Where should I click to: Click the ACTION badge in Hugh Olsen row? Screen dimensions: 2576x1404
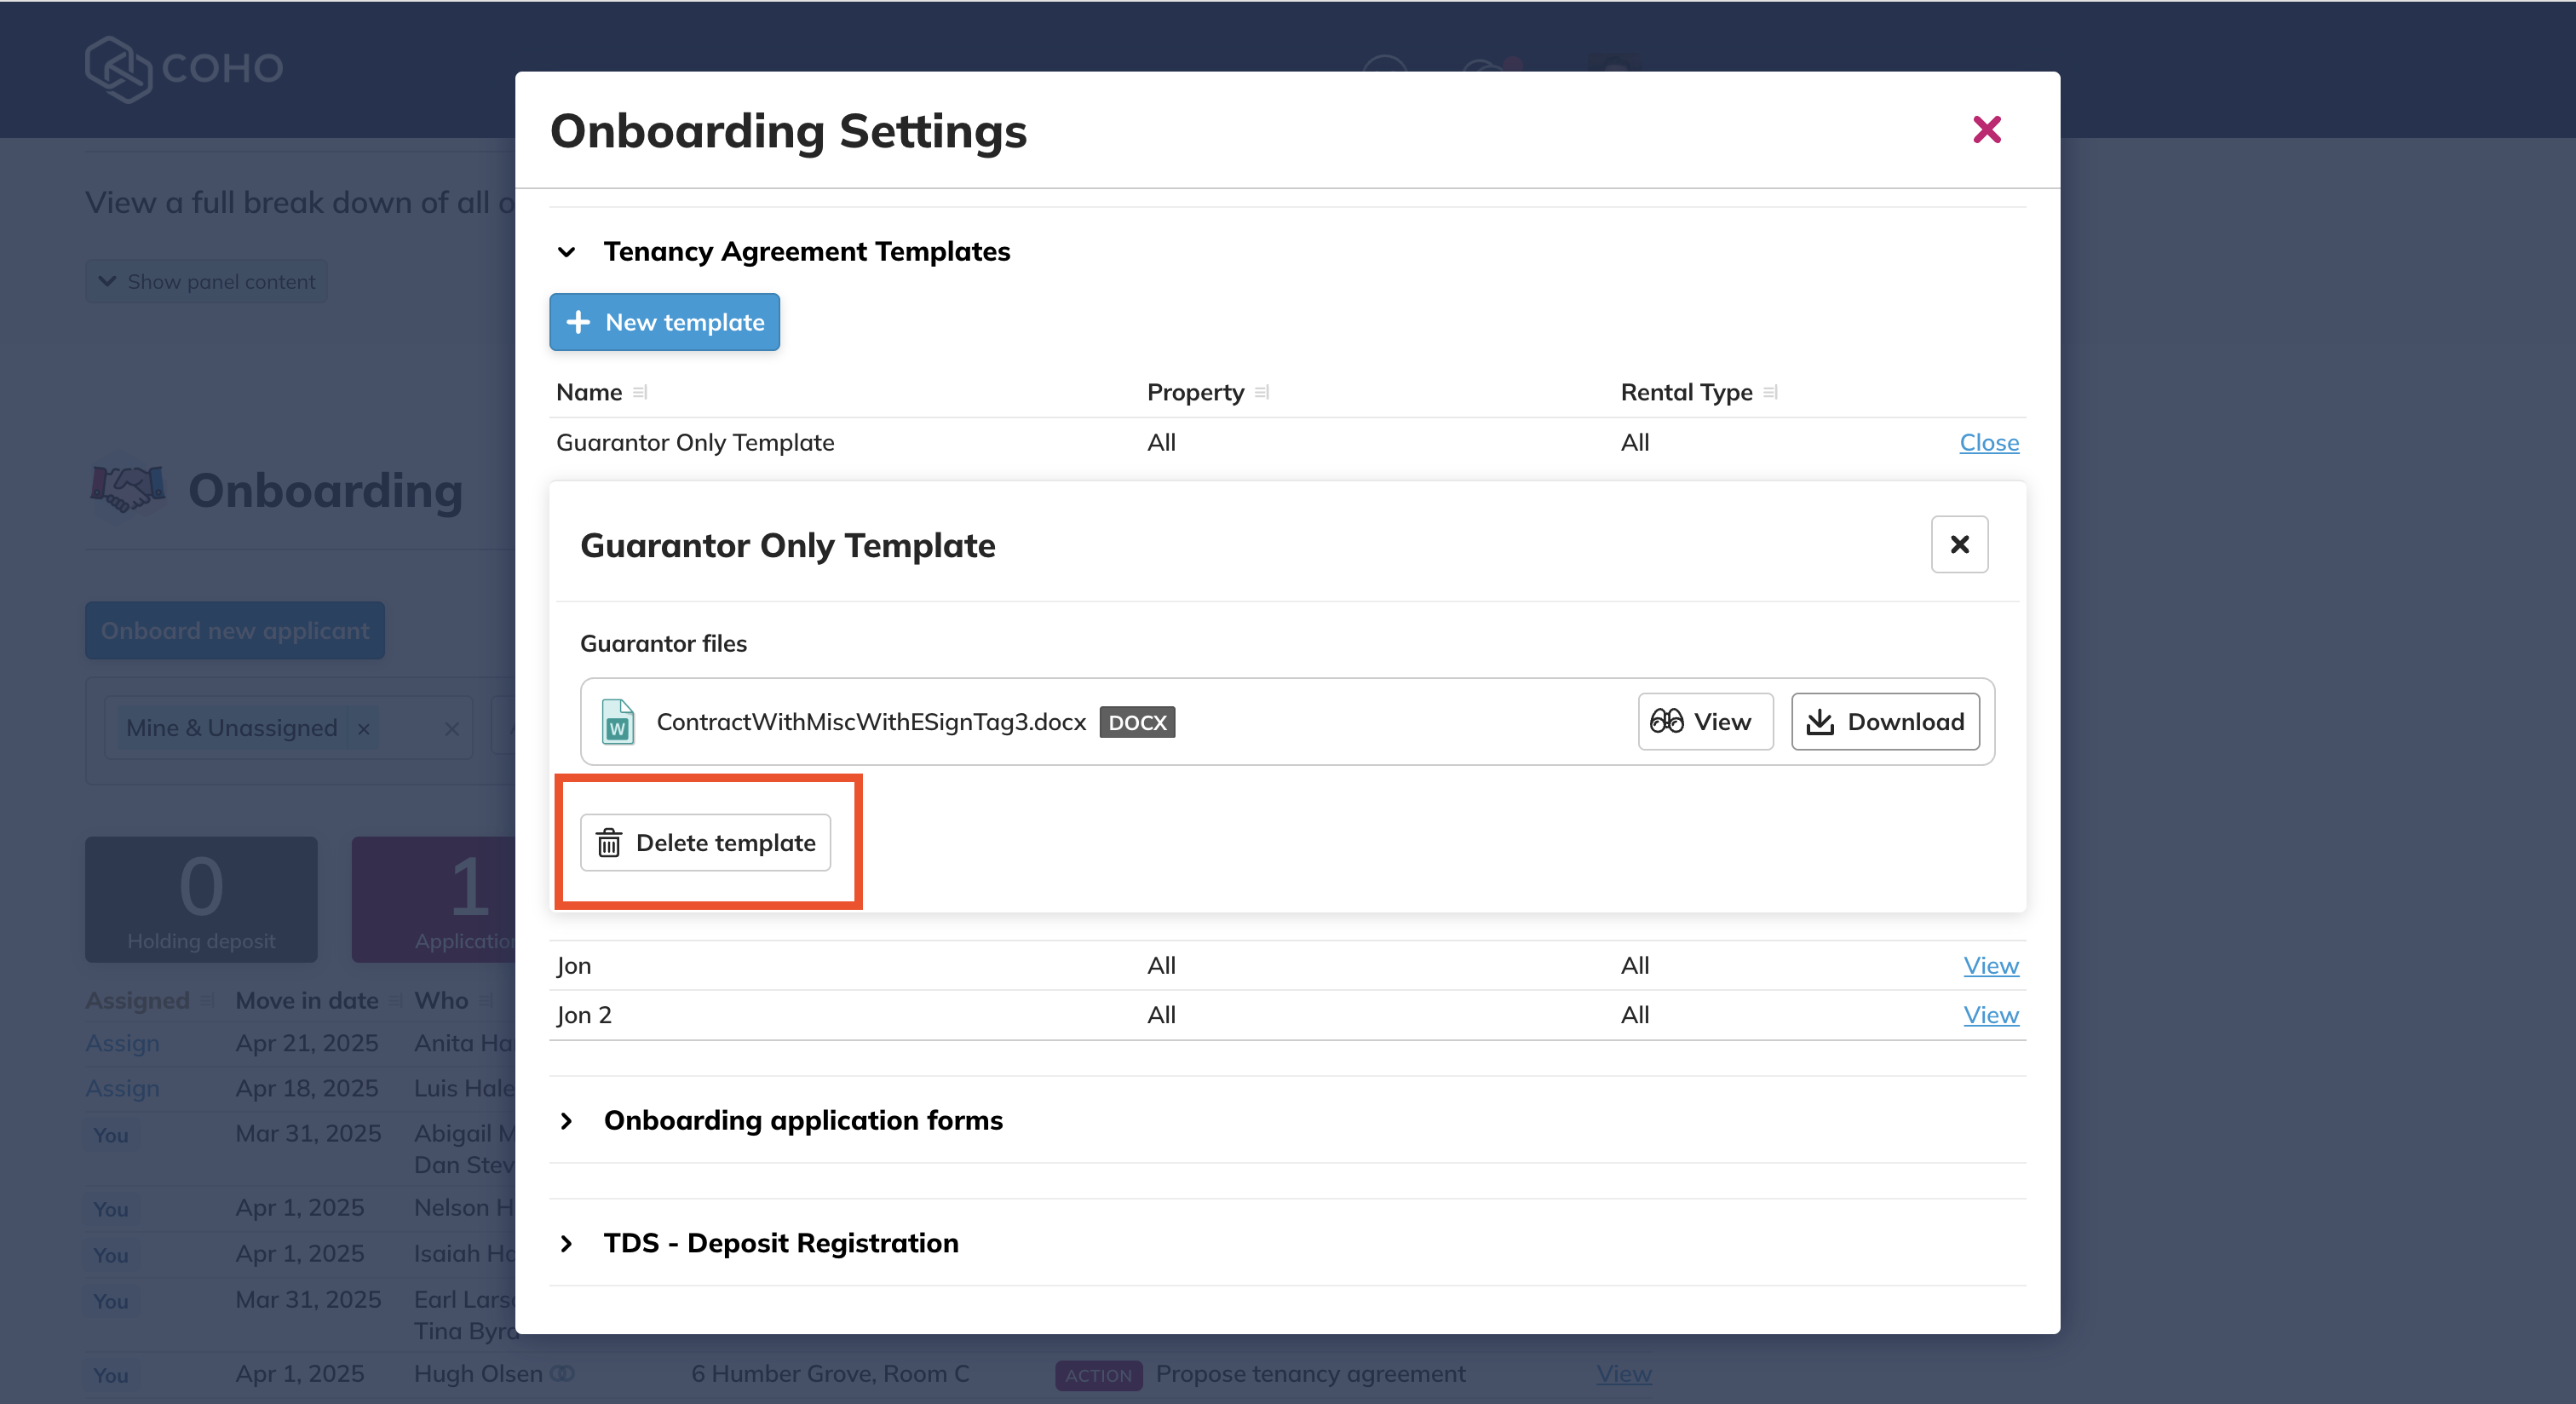(x=1098, y=1375)
